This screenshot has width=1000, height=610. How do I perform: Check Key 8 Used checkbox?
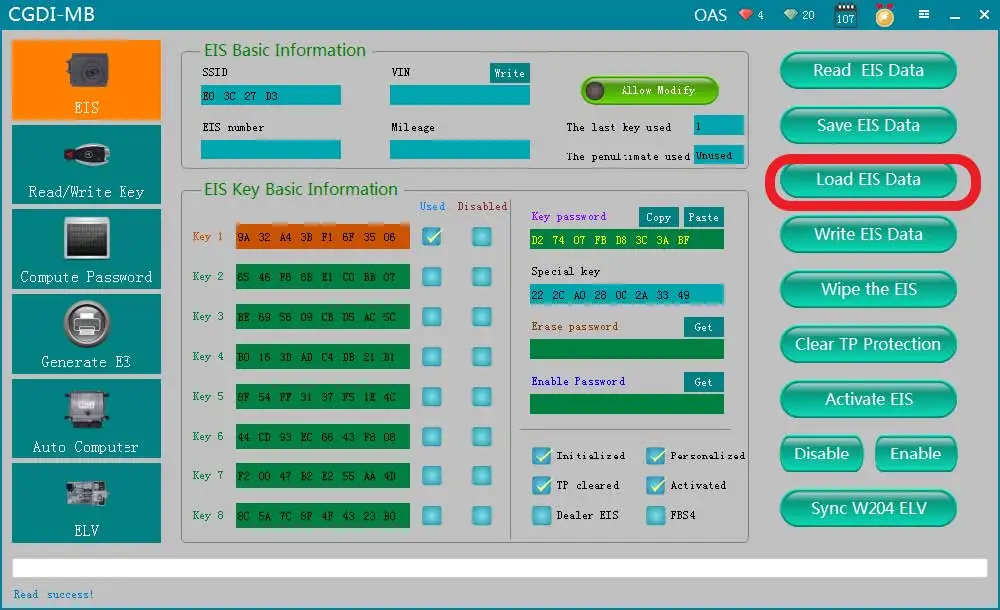point(432,516)
